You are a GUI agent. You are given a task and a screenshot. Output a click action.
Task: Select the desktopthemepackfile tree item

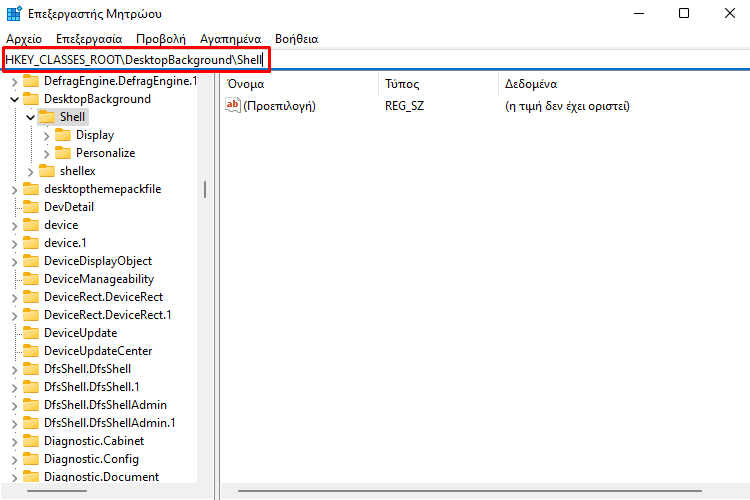click(102, 189)
